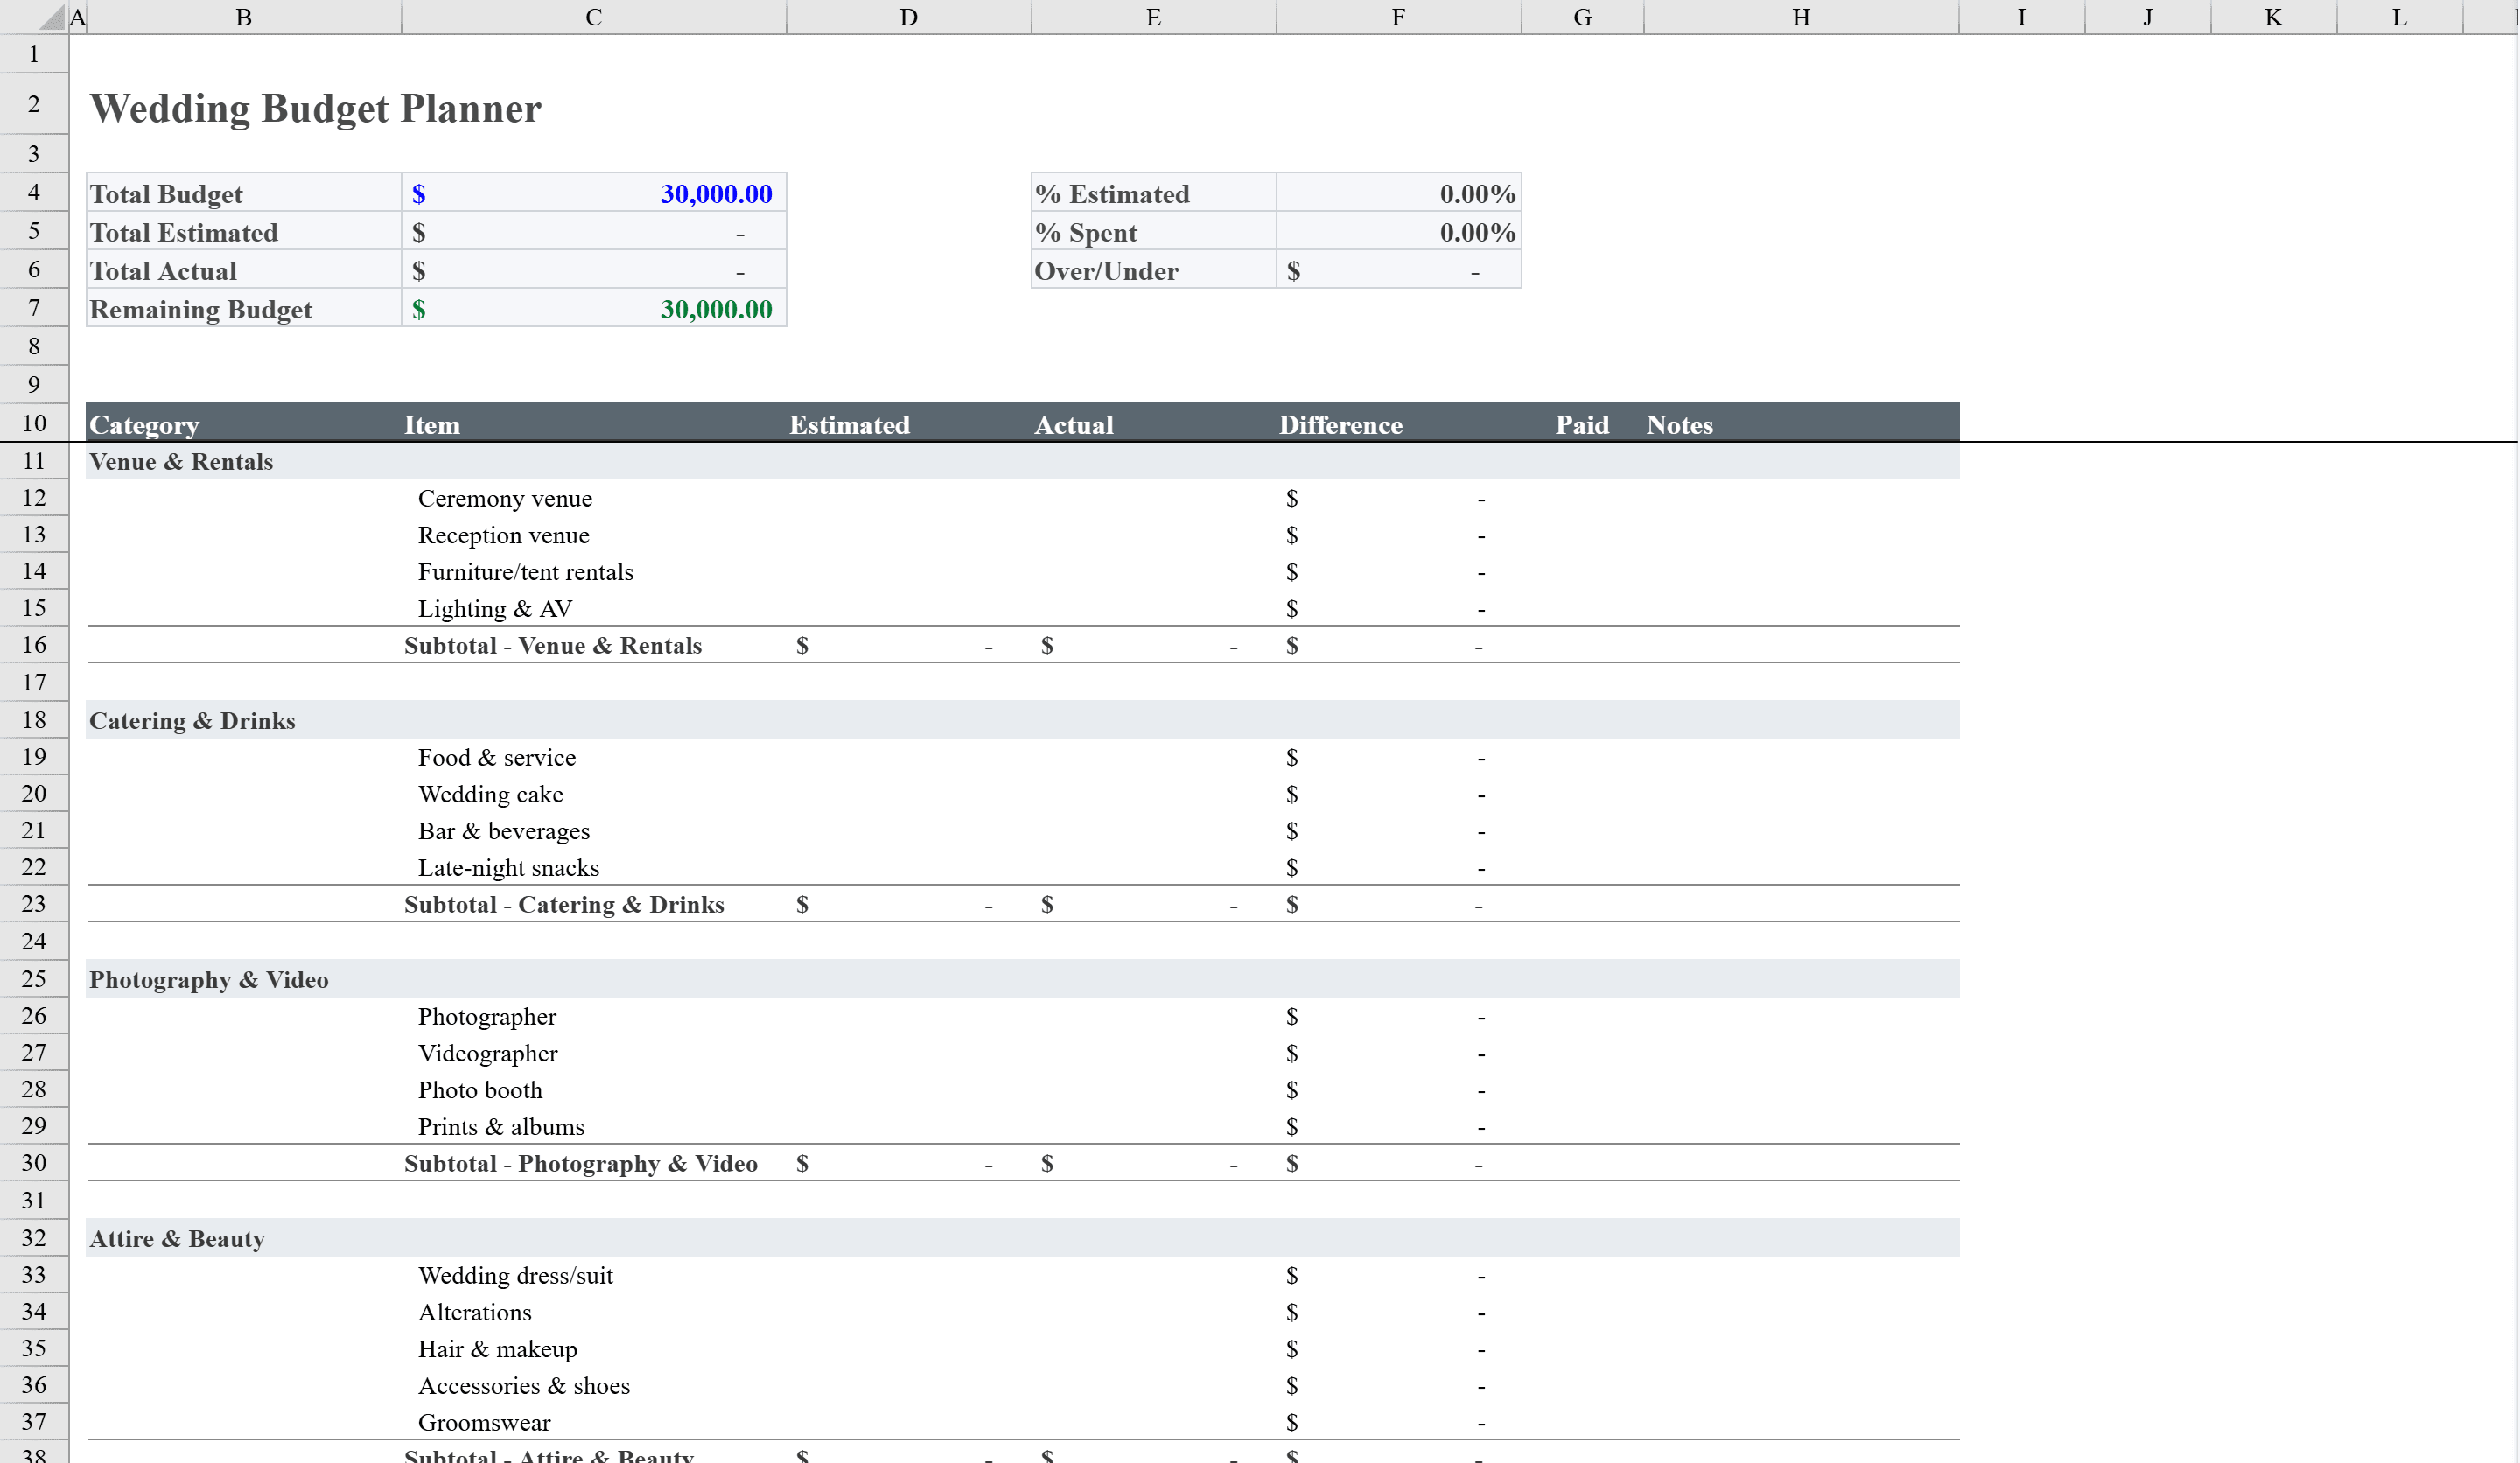Click the Remaining Budget amount

(594, 308)
